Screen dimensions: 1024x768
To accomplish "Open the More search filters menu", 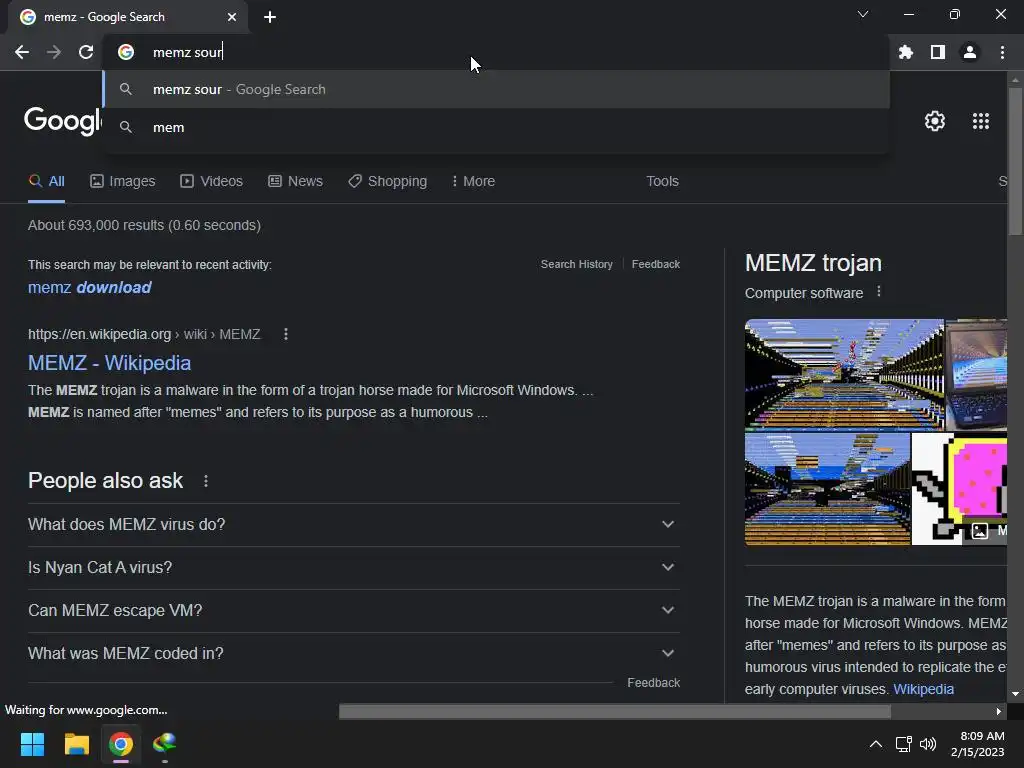I will pyautogui.click(x=473, y=182).
